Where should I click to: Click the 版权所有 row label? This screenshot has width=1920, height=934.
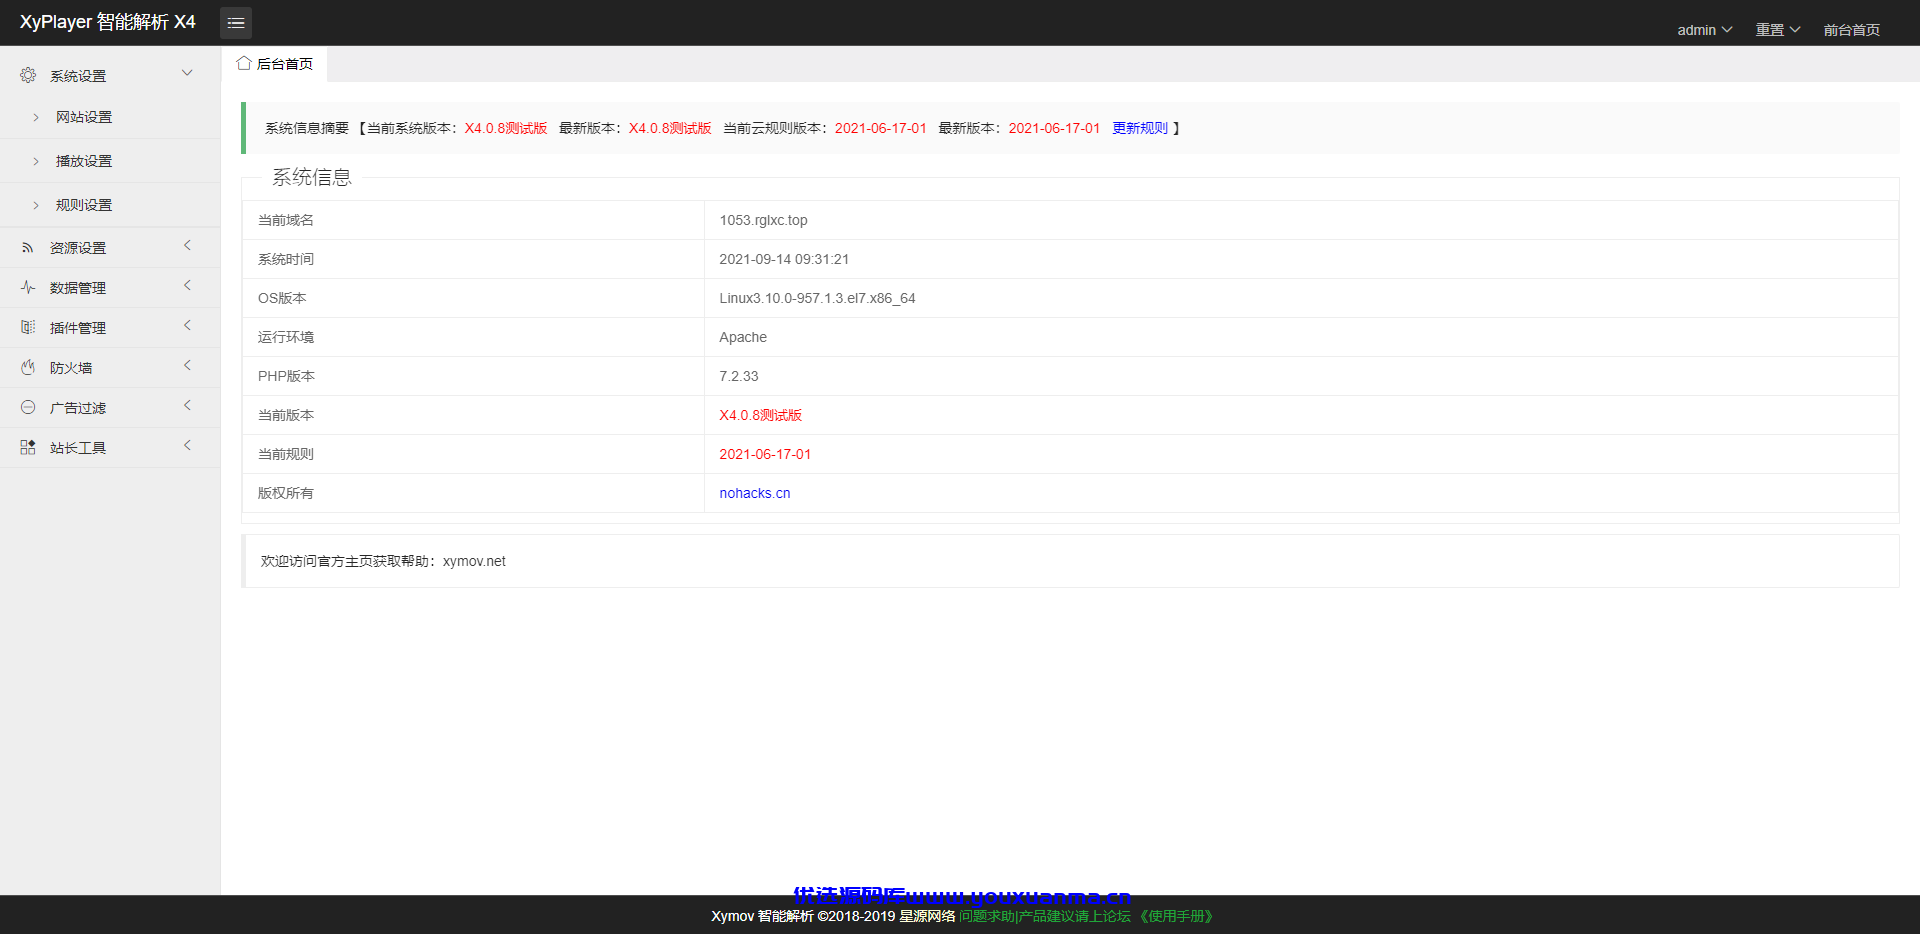pyautogui.click(x=286, y=493)
